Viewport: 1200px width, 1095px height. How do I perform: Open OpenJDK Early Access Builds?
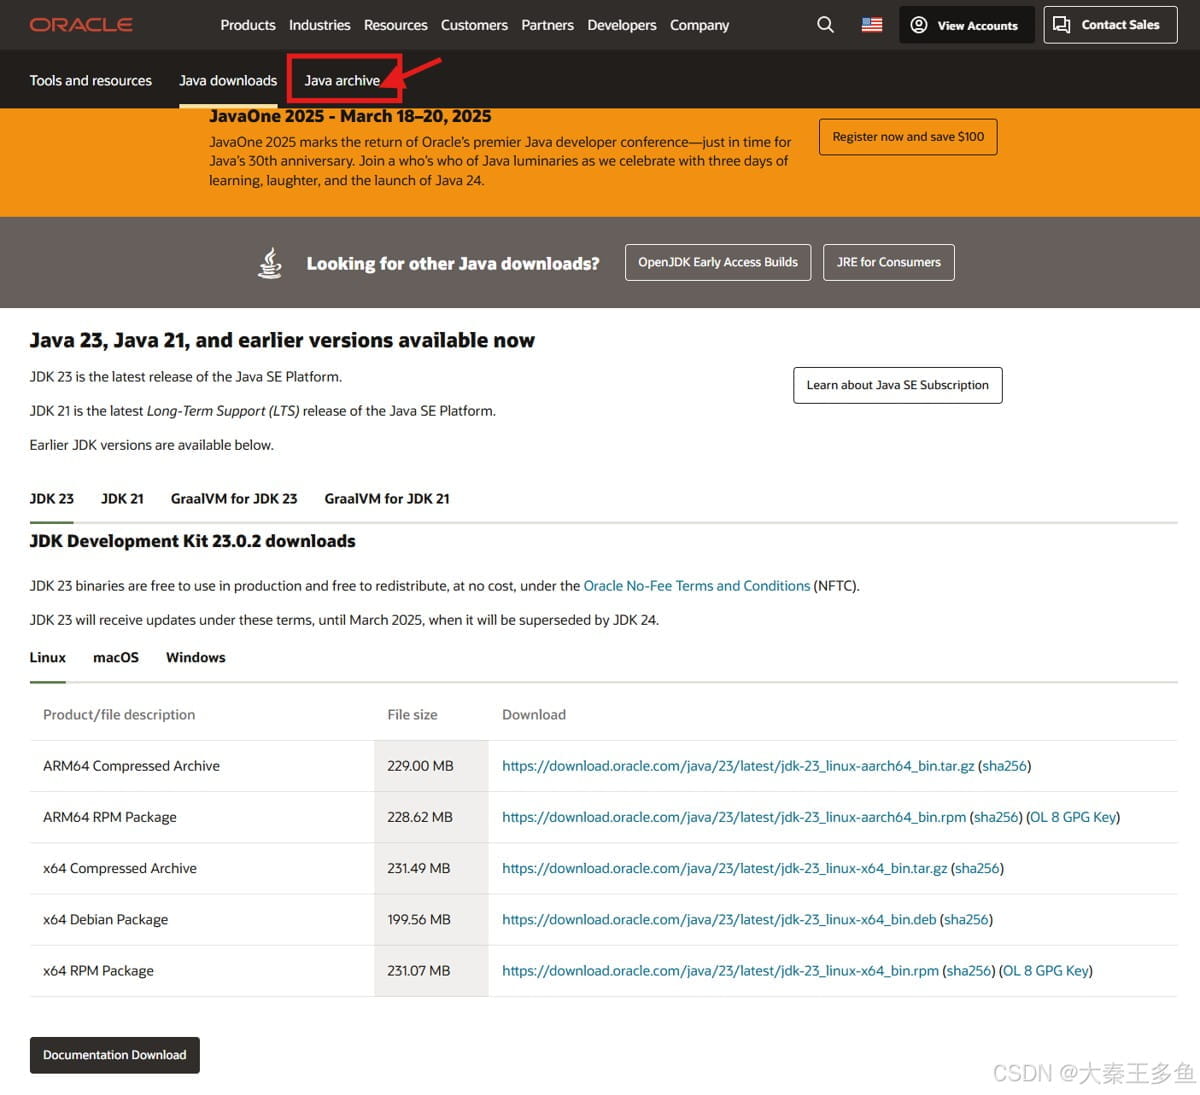point(717,262)
